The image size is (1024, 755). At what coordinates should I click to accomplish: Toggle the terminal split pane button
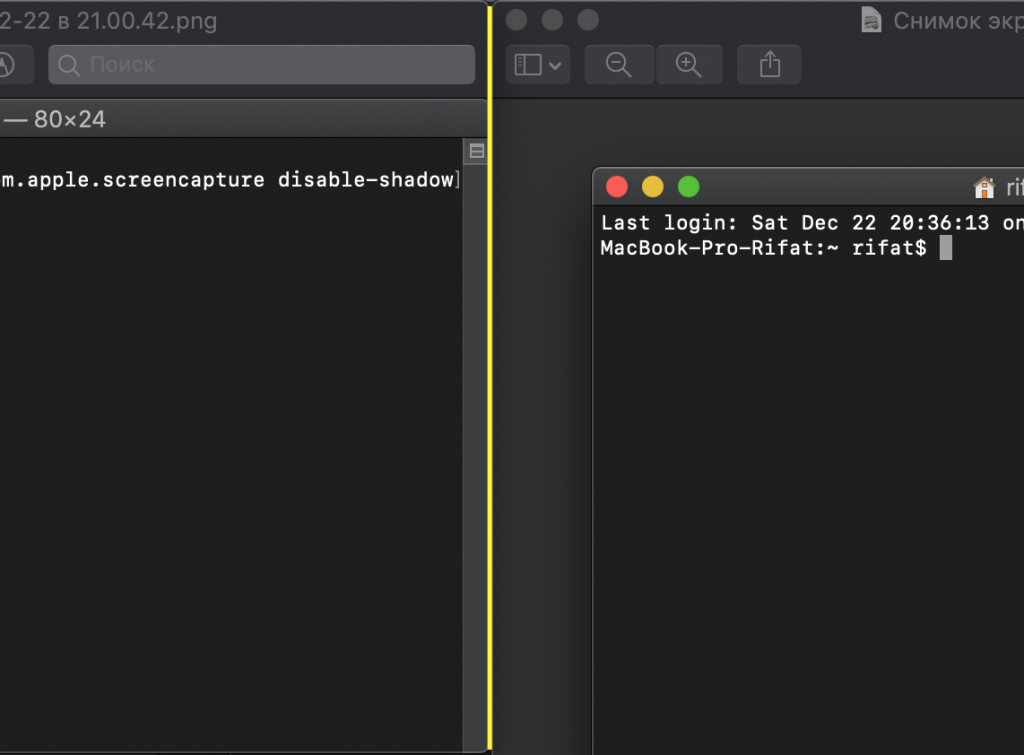tap(477, 151)
